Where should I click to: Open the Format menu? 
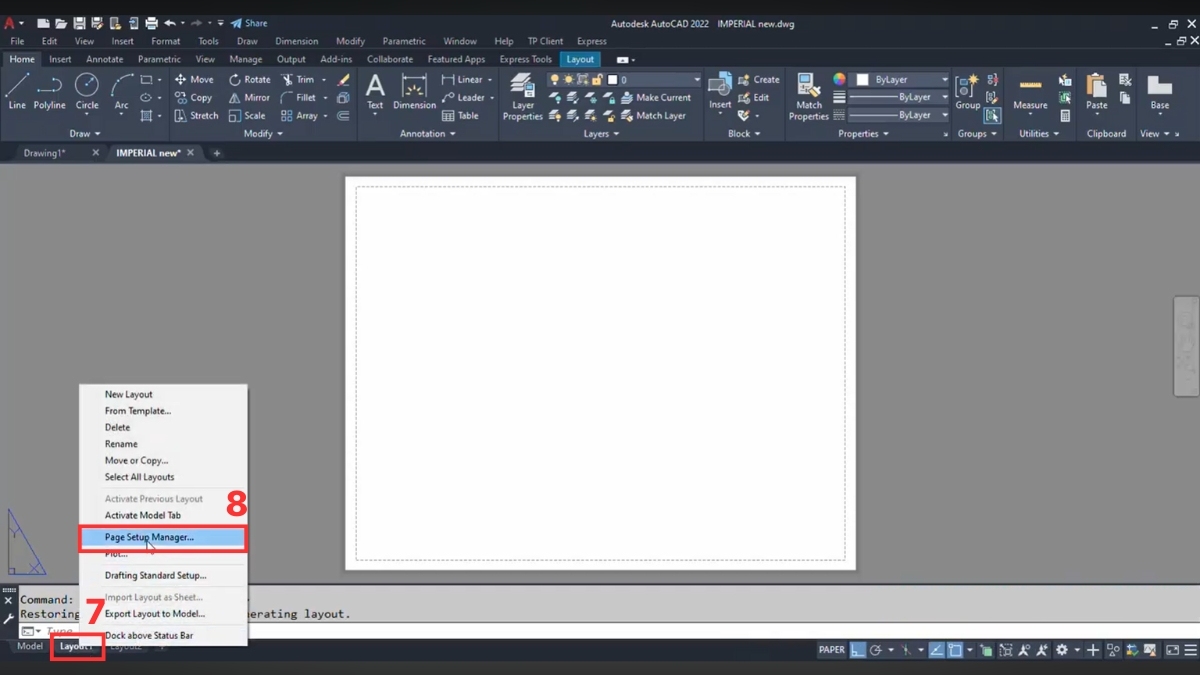click(166, 41)
